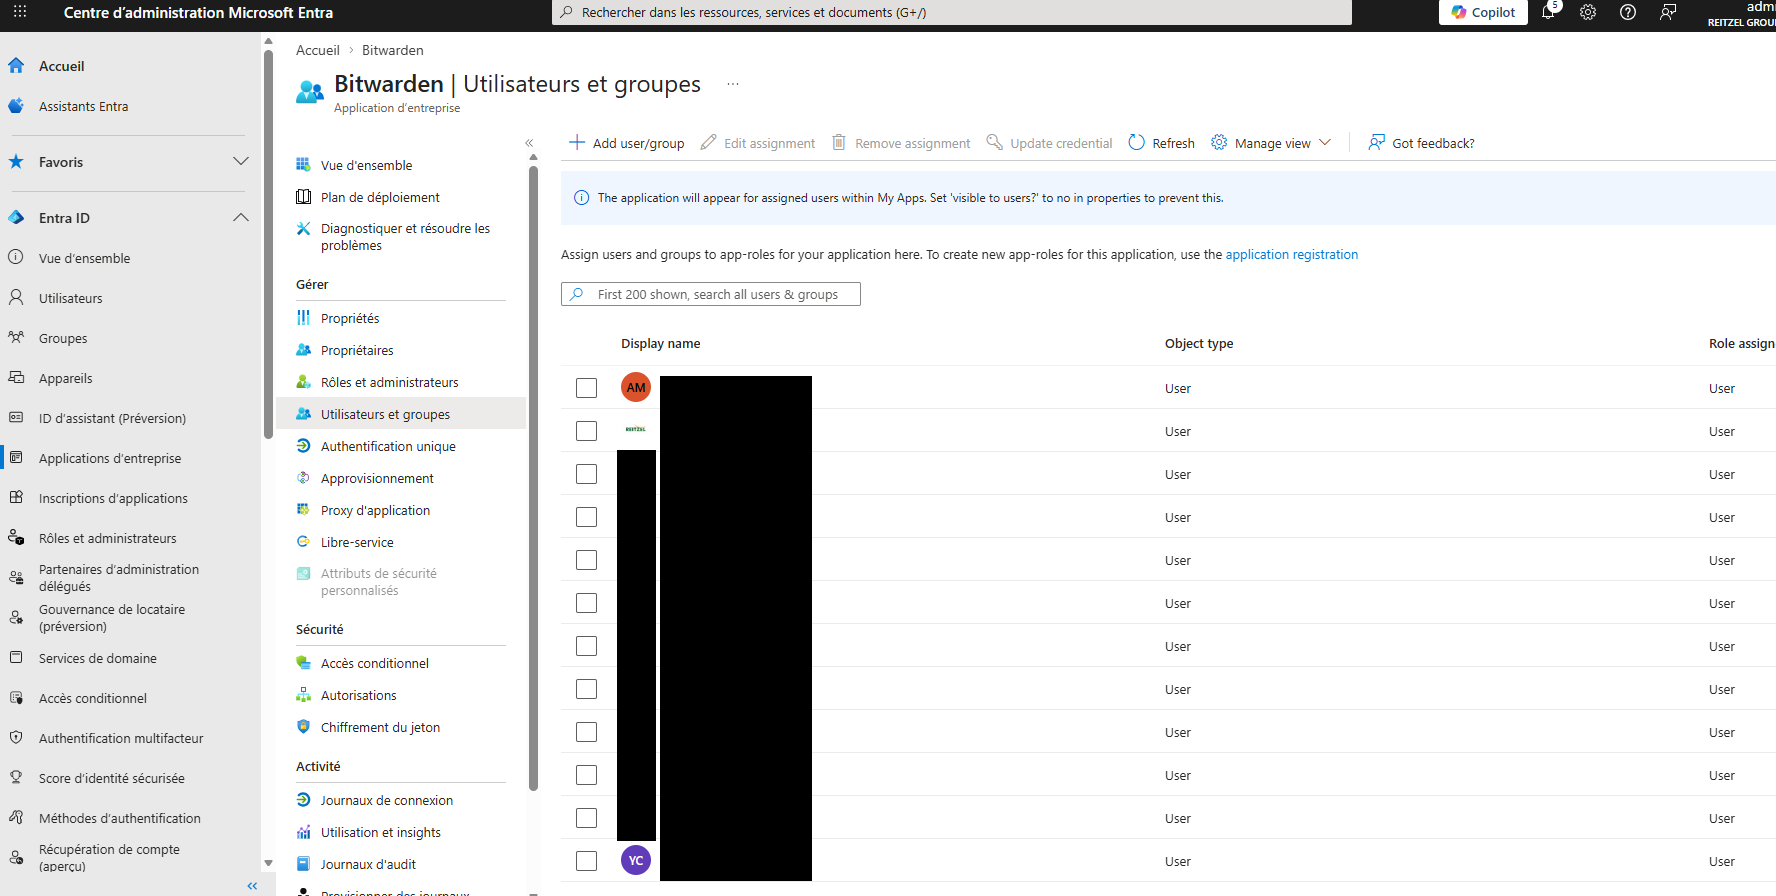Click the search all users & groups field
This screenshot has height=896, width=1776.
[x=711, y=294]
